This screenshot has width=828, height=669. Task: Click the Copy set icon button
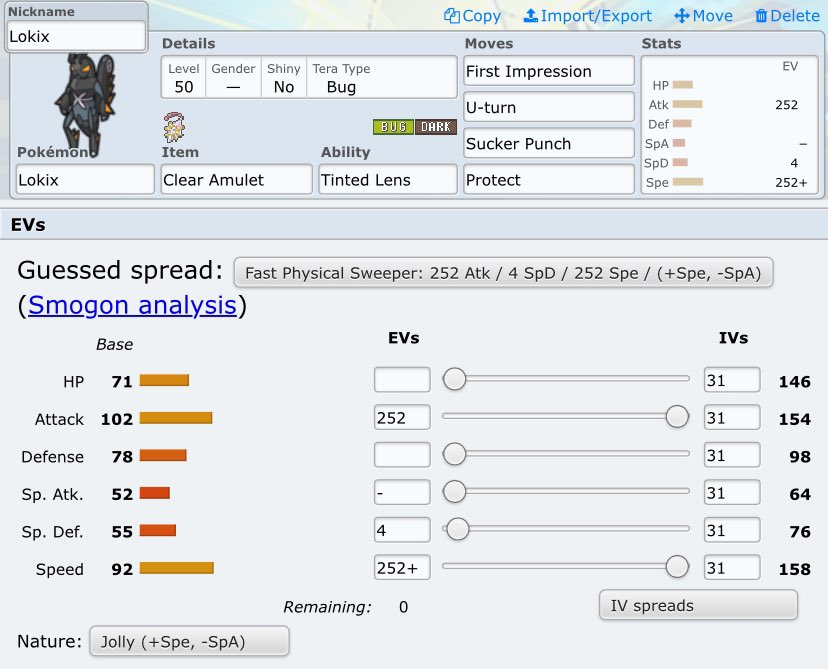[x=472, y=16]
